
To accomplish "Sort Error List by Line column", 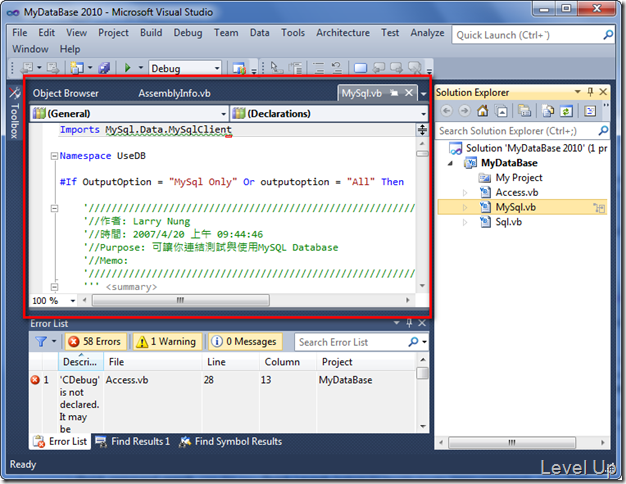I will (x=231, y=362).
